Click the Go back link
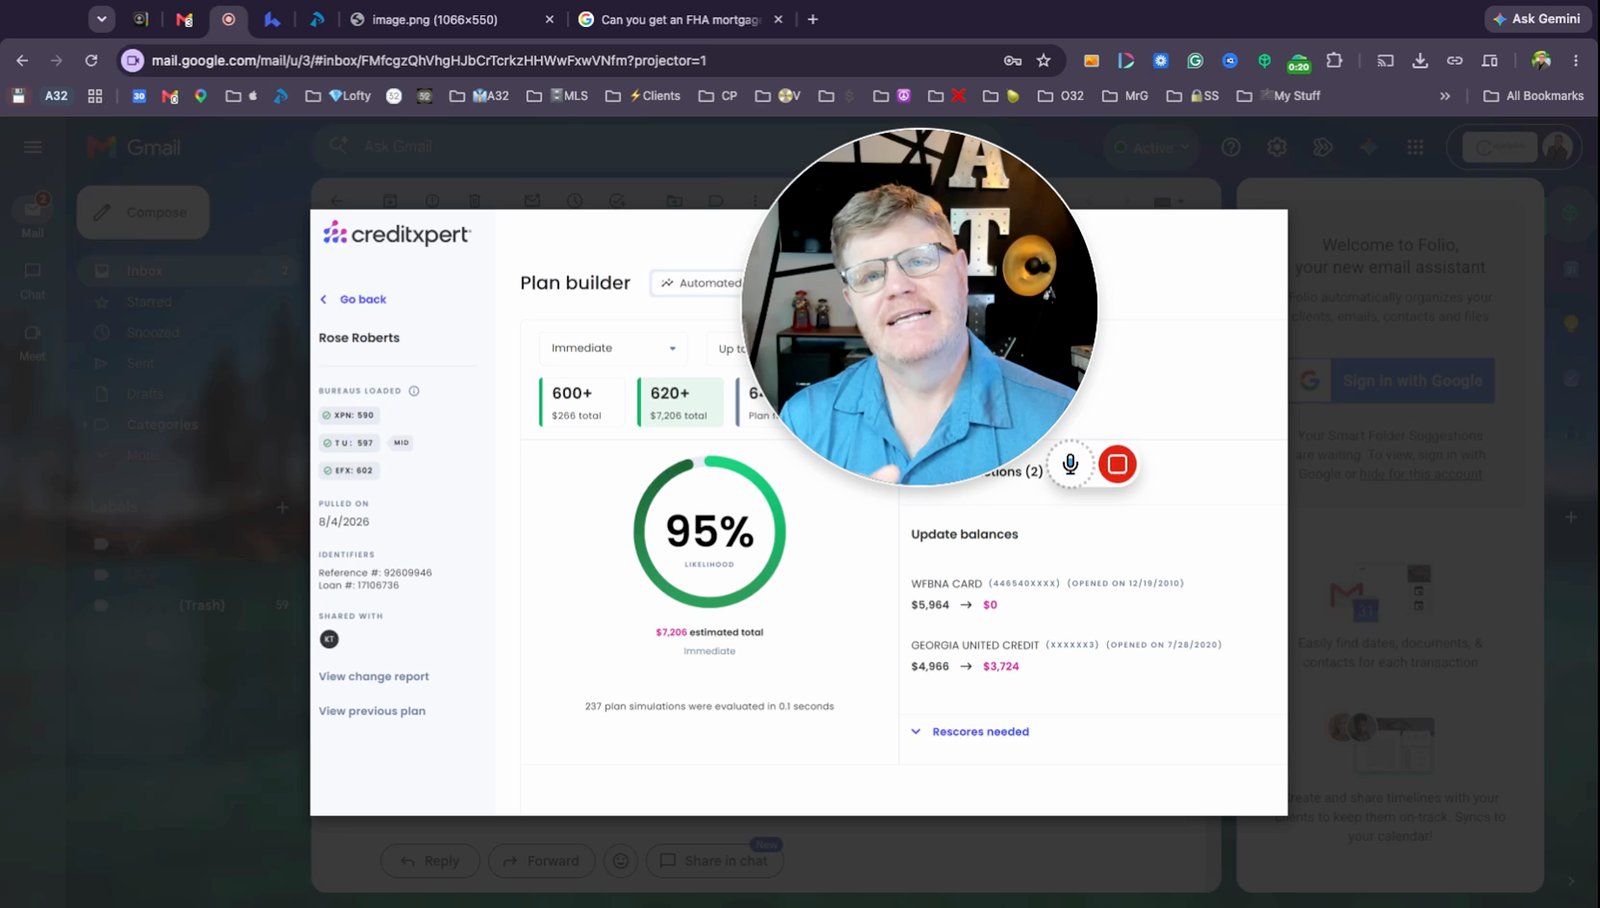The height and width of the screenshot is (908, 1600). [353, 299]
